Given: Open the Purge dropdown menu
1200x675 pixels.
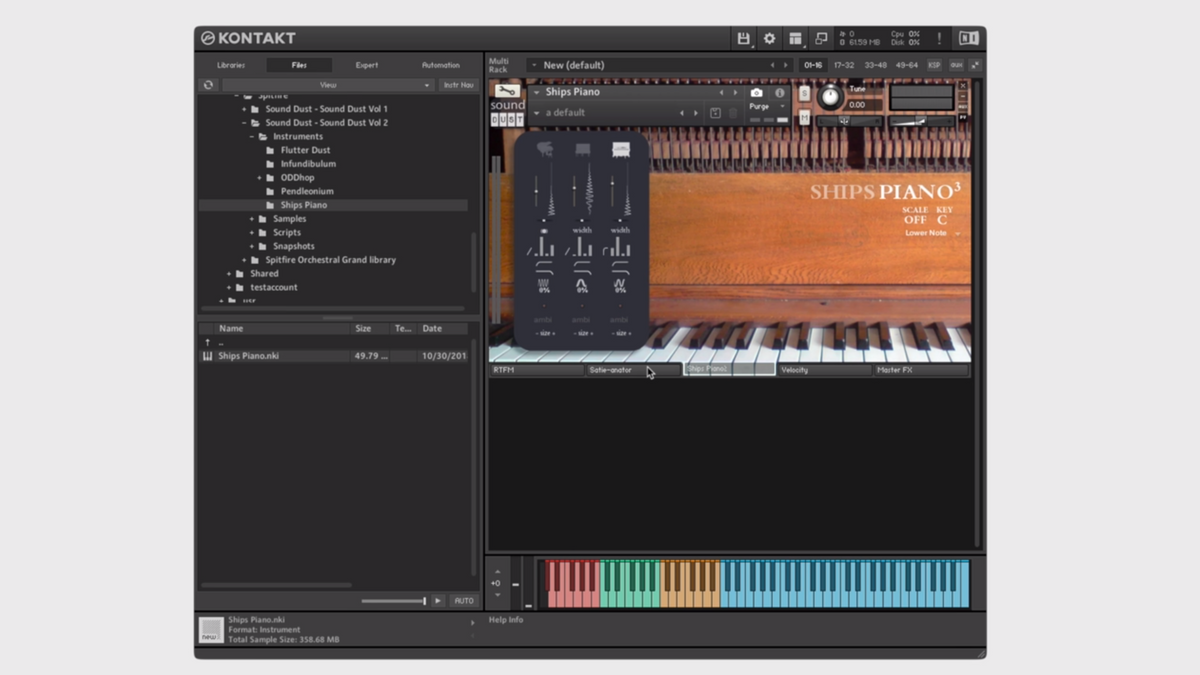Looking at the screenshot, I should (766, 106).
